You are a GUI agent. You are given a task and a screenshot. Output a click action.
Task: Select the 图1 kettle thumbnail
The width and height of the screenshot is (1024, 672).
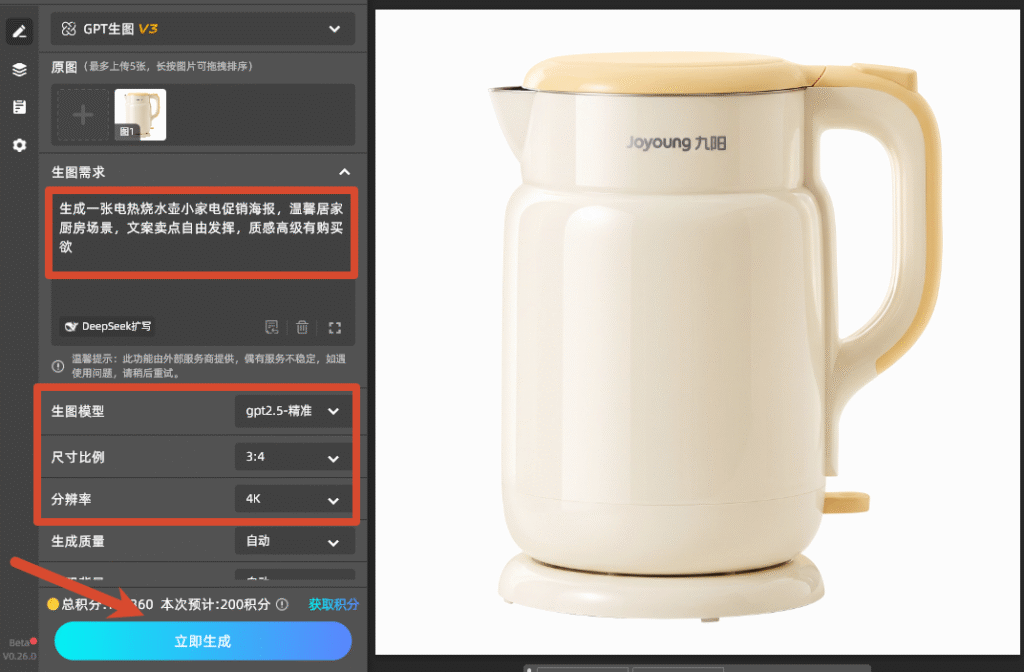pos(140,115)
